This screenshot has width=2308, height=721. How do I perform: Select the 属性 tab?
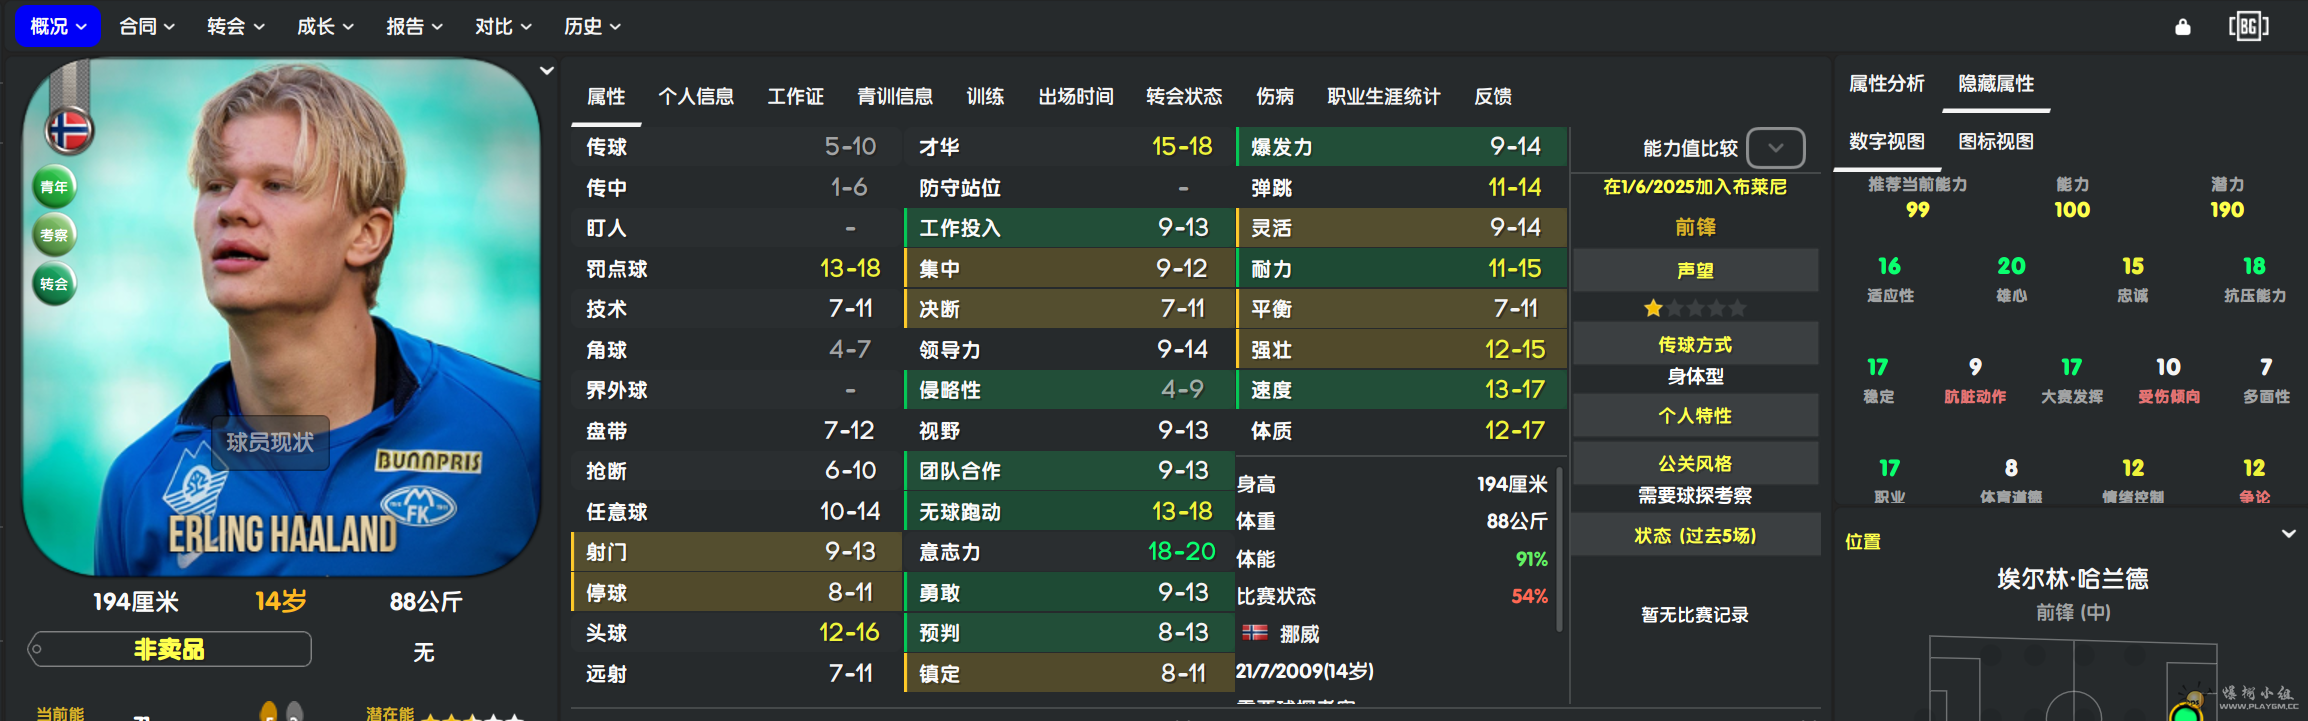pyautogui.click(x=606, y=97)
